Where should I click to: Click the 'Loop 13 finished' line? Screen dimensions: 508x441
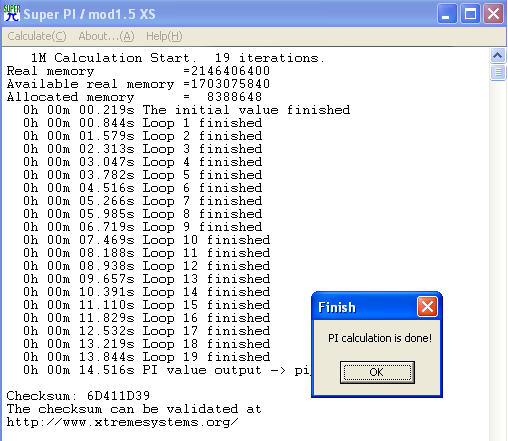point(146,279)
